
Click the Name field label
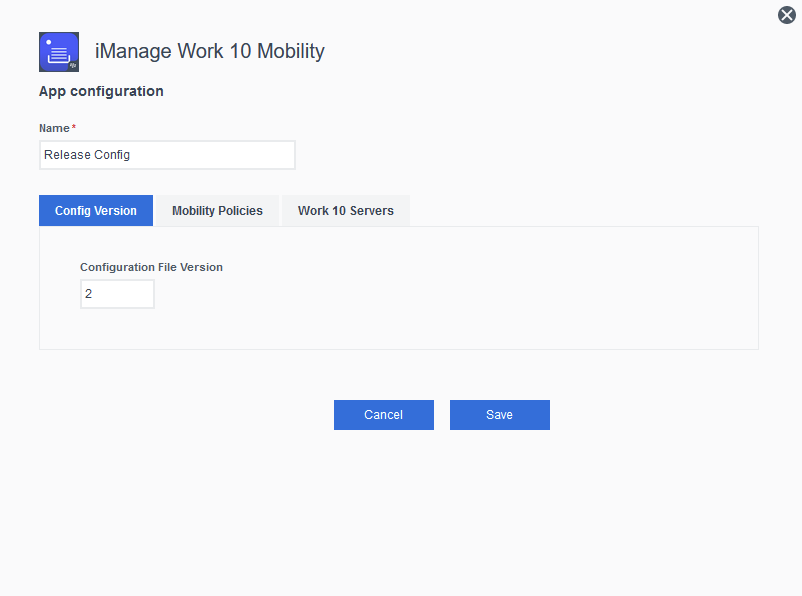(54, 128)
